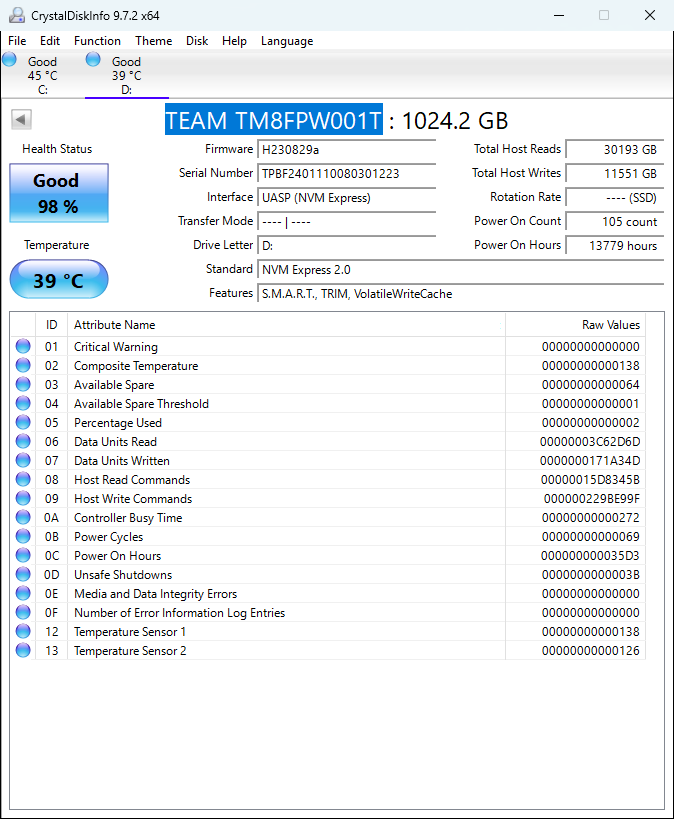Viewport: 674px width, 819px height.
Task: Click ID cell 0A
Action: coord(51,518)
